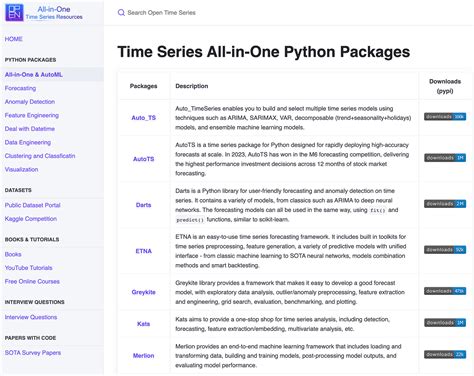Open Visualization sidebar page
This screenshot has height=376, width=474.
coord(21,169)
